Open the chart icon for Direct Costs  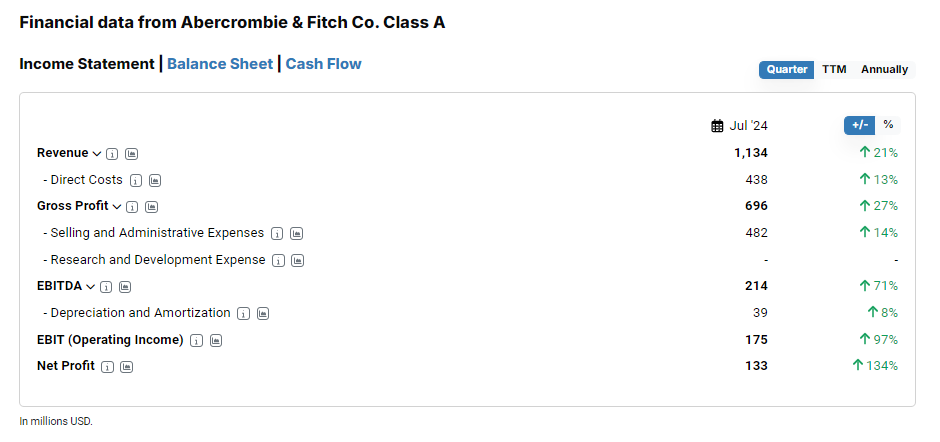click(155, 181)
